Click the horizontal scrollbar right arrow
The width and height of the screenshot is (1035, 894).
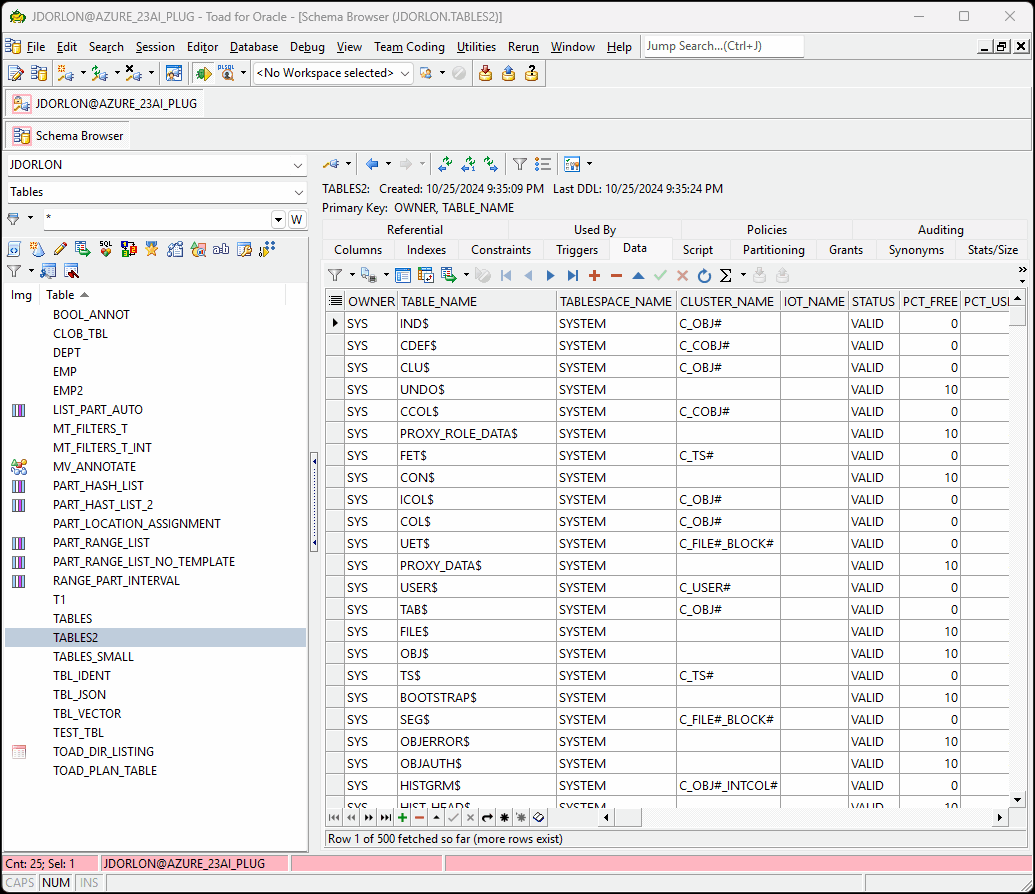click(x=1000, y=817)
